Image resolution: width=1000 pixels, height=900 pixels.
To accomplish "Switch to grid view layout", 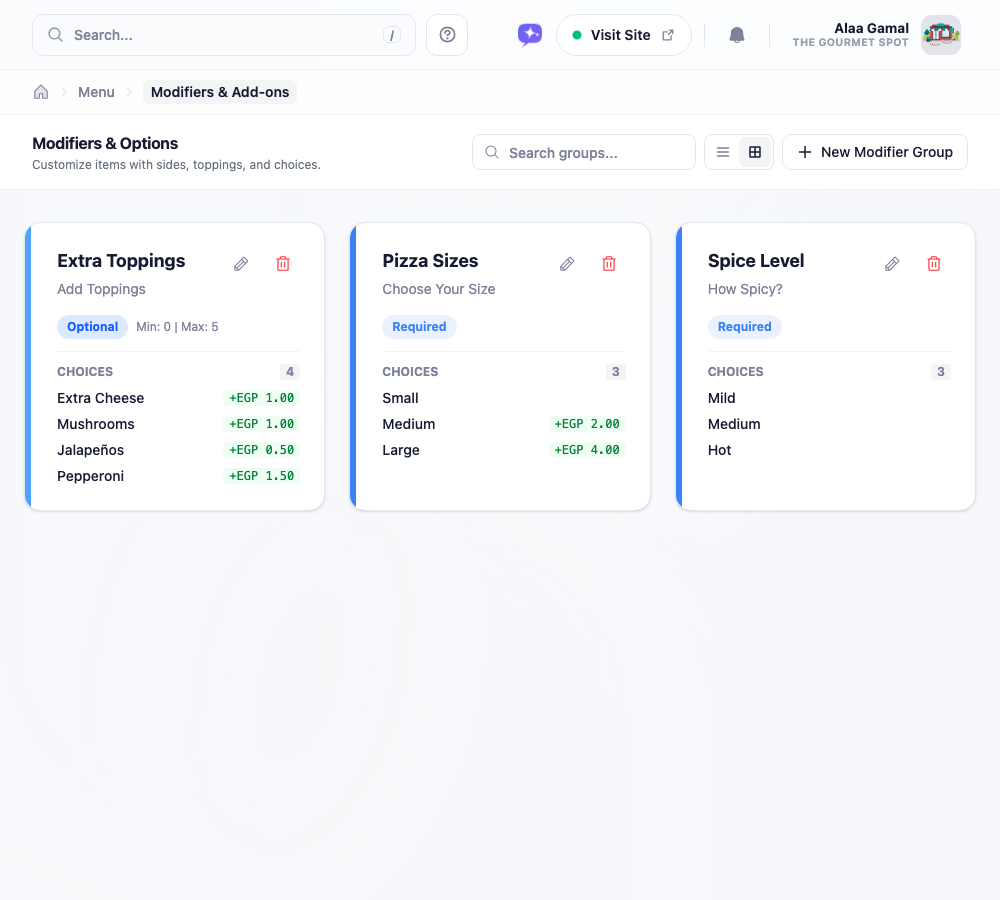I will 755,152.
